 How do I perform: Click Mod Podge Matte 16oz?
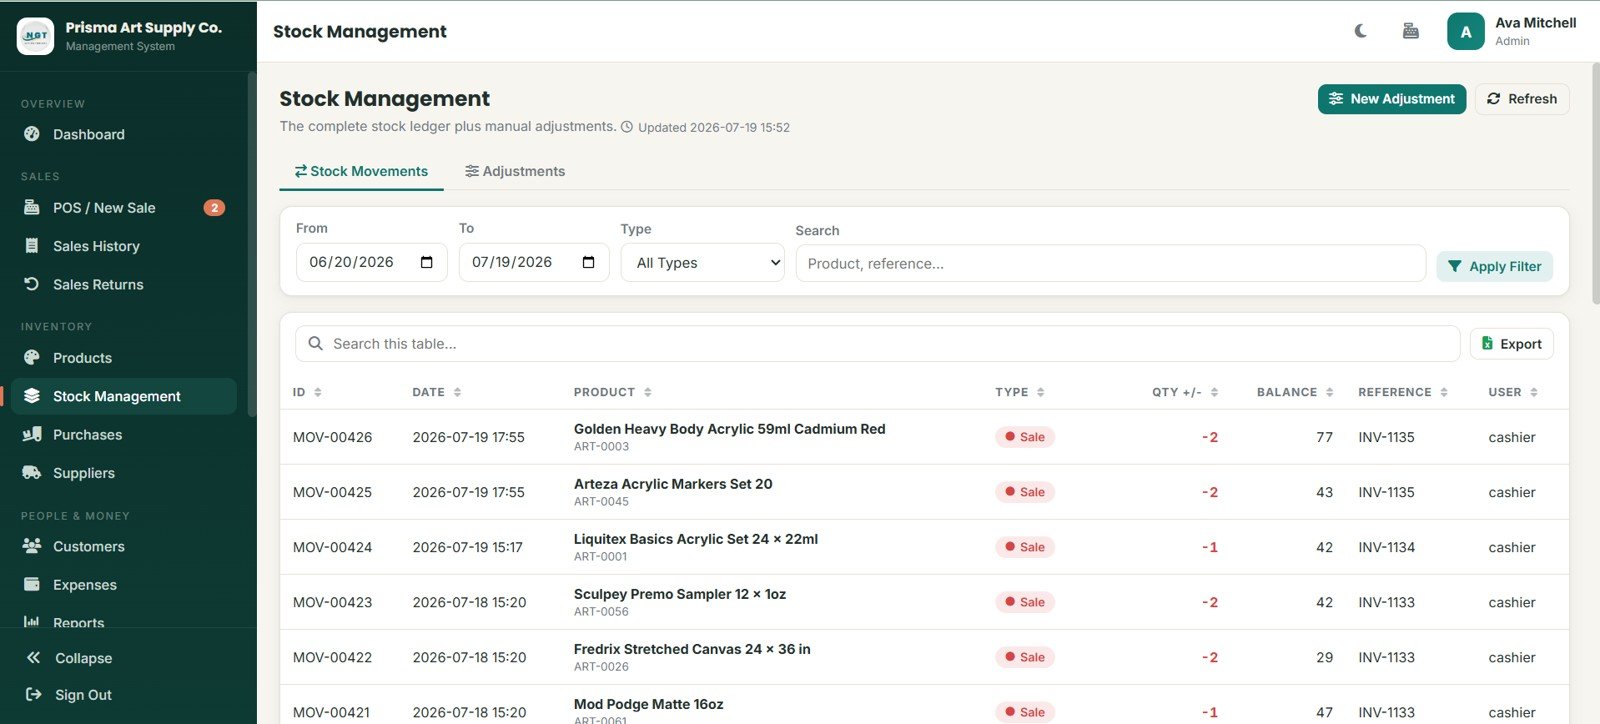click(x=648, y=704)
